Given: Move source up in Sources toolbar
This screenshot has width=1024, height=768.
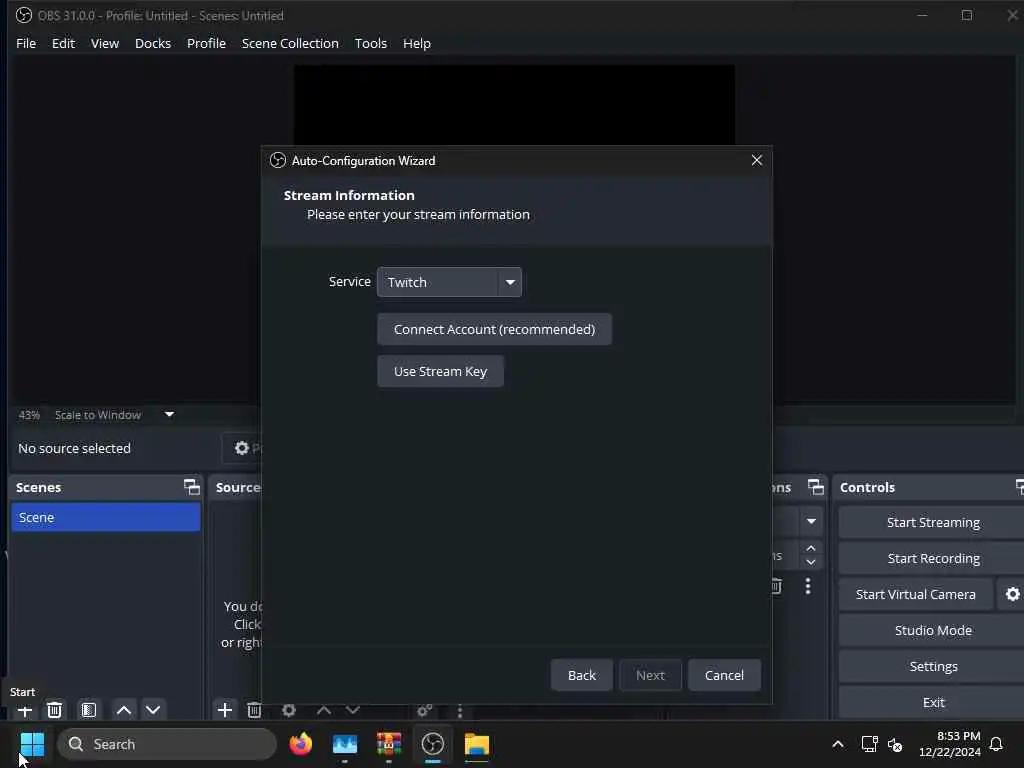Looking at the screenshot, I should (x=324, y=710).
